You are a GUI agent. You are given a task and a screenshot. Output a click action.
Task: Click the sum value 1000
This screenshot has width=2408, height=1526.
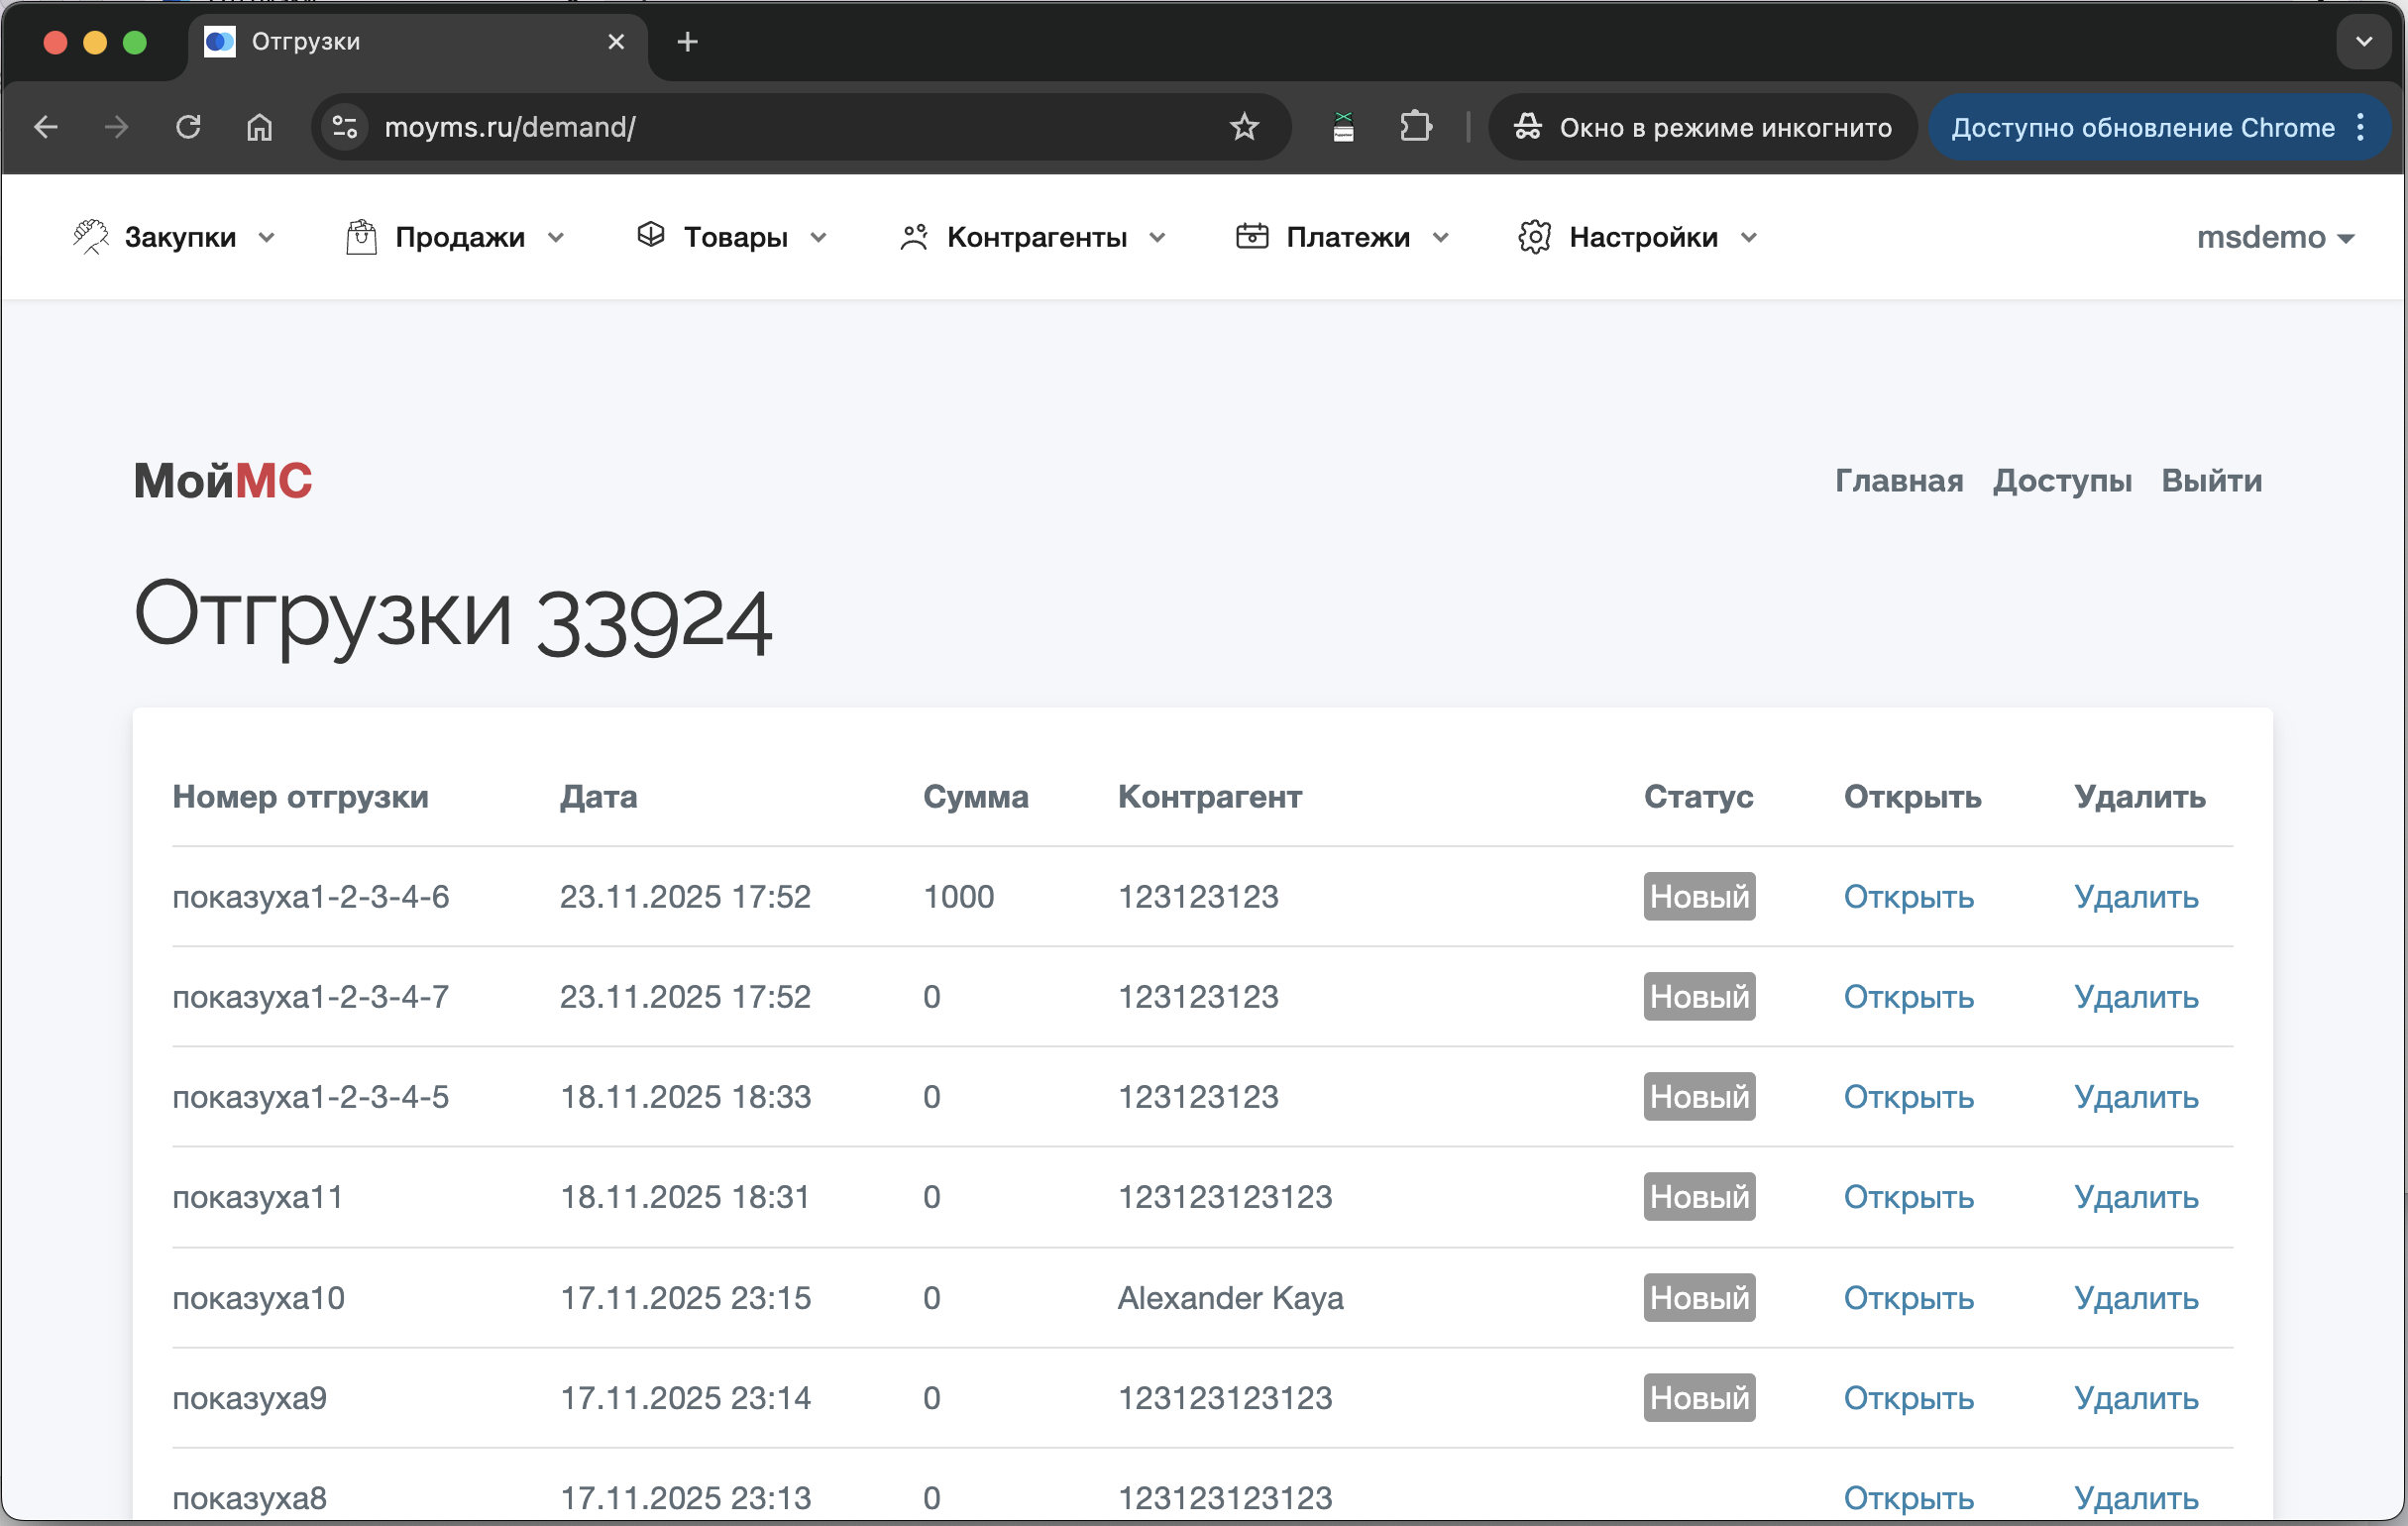(958, 897)
